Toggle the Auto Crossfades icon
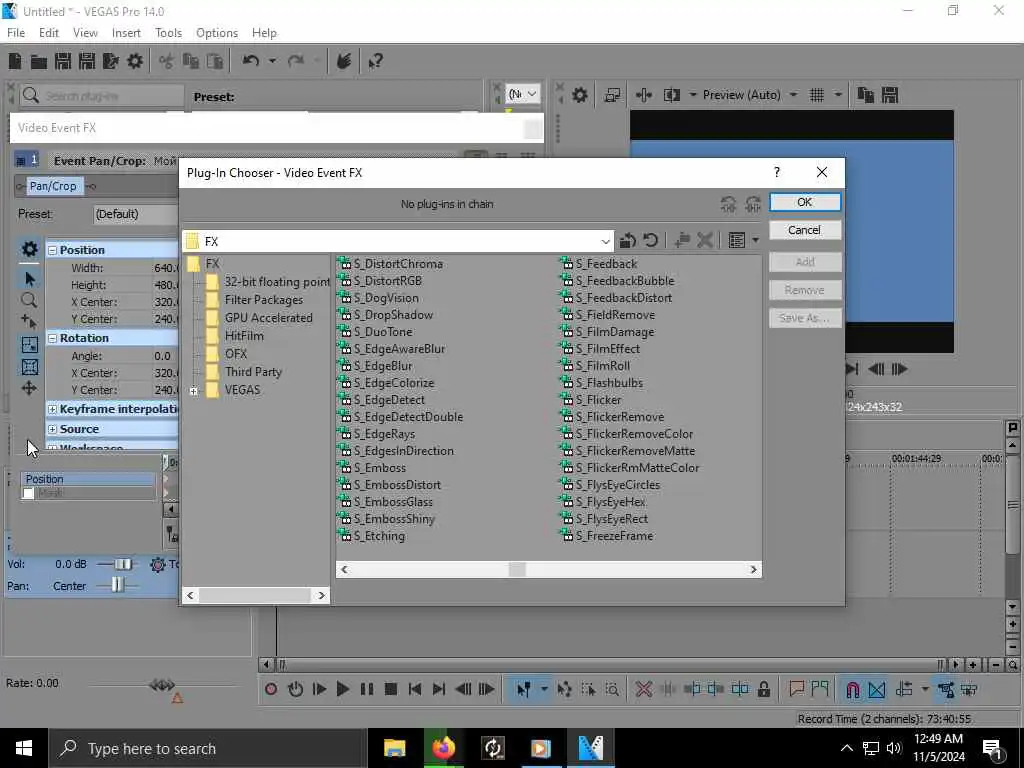The height and width of the screenshot is (768, 1024). pos(876,690)
